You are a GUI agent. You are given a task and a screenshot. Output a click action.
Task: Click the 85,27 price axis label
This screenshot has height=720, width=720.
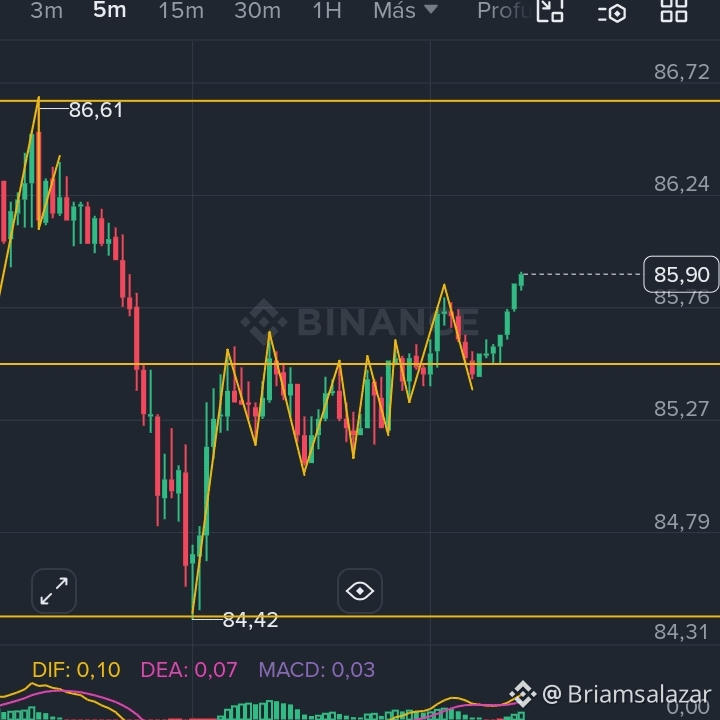tap(681, 409)
